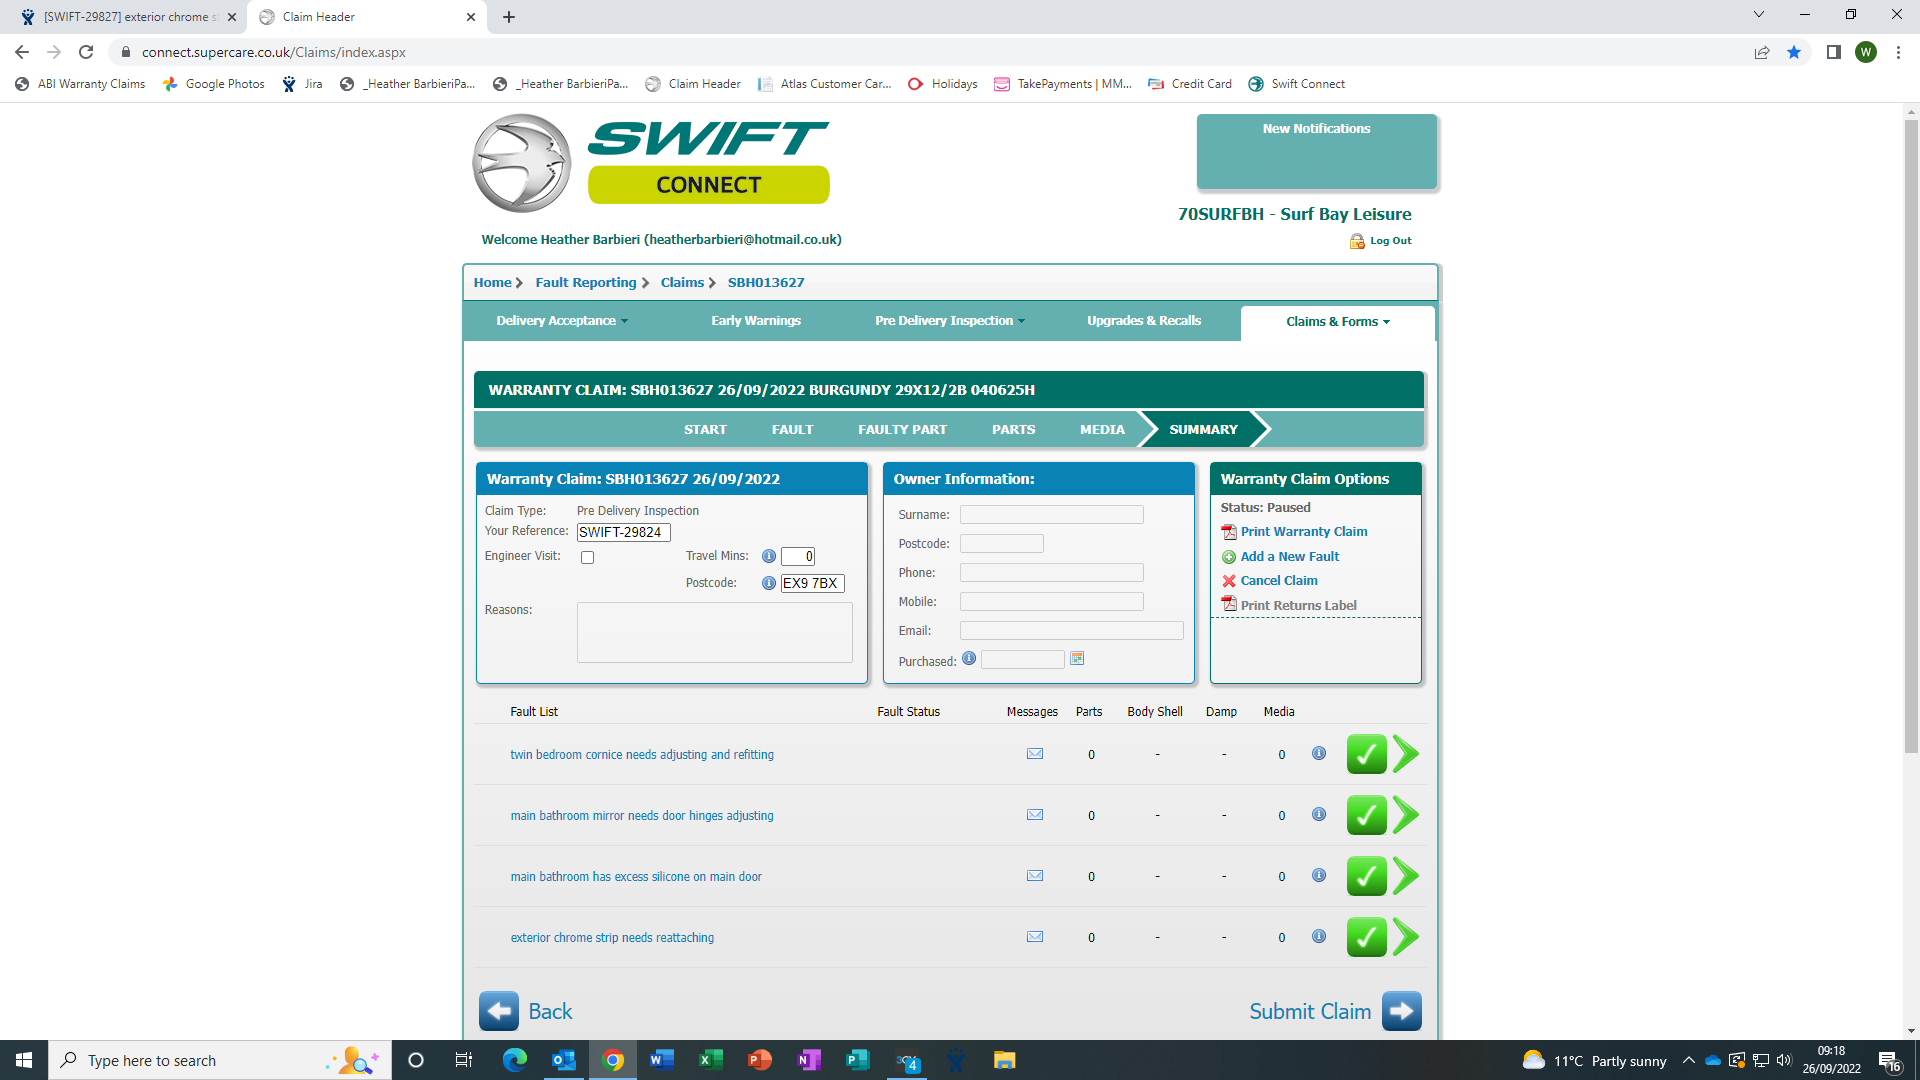Click Add a New Fault link
This screenshot has width=1920, height=1080.
1289,557
